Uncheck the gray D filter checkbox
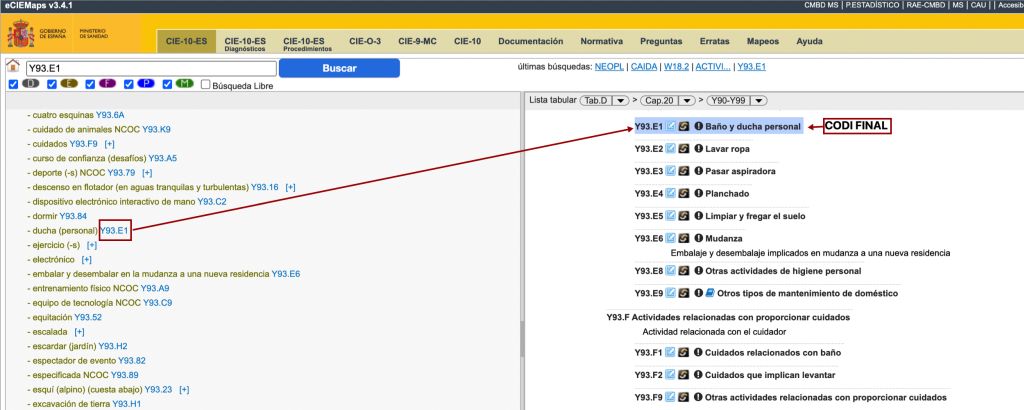1024x410 pixels. (x=13, y=85)
